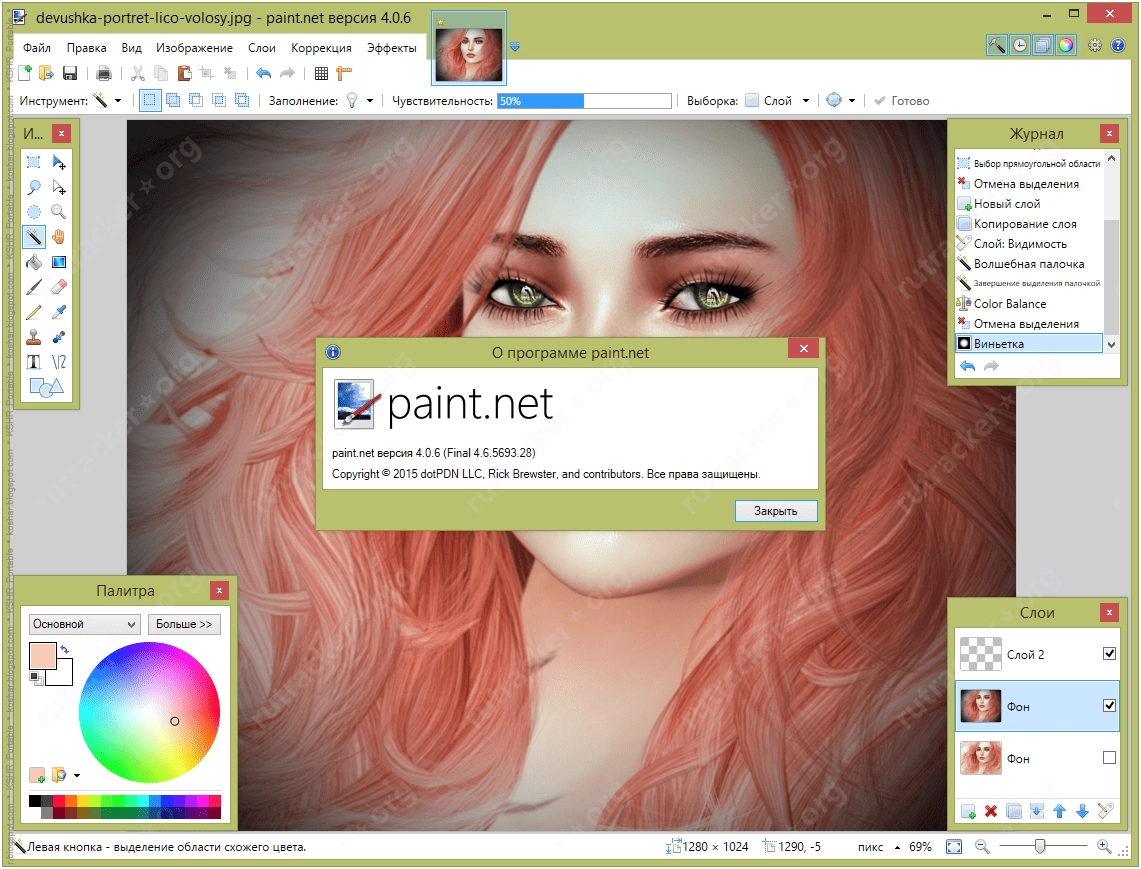Set selection mode to Add (union)
Image resolution: width=1141 pixels, height=869 pixels.
tap(173, 100)
